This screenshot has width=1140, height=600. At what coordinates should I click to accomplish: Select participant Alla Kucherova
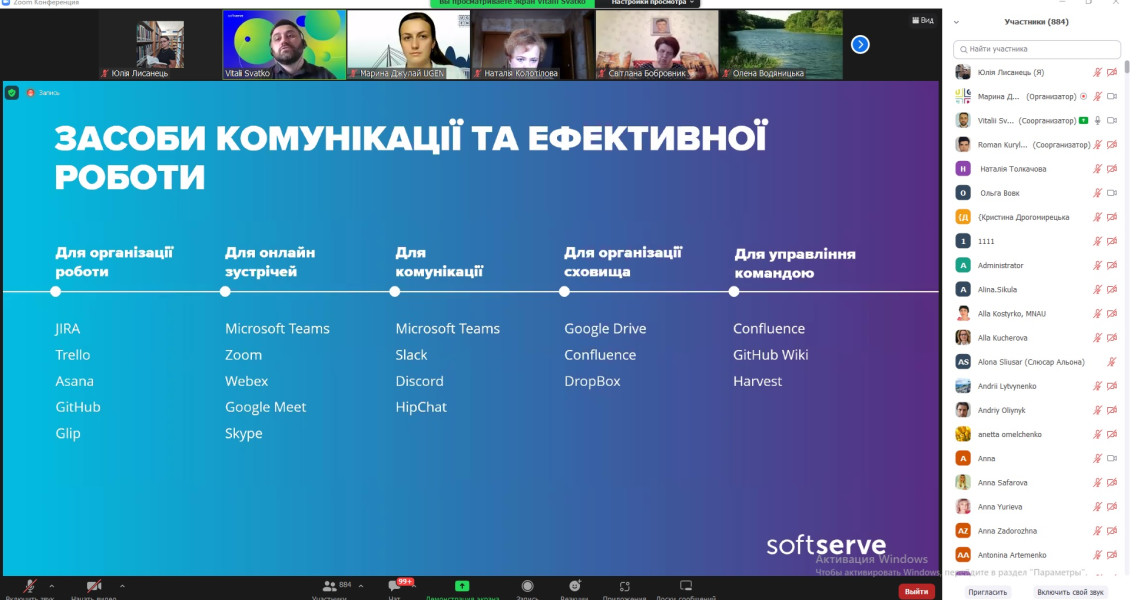pyautogui.click(x=1037, y=337)
